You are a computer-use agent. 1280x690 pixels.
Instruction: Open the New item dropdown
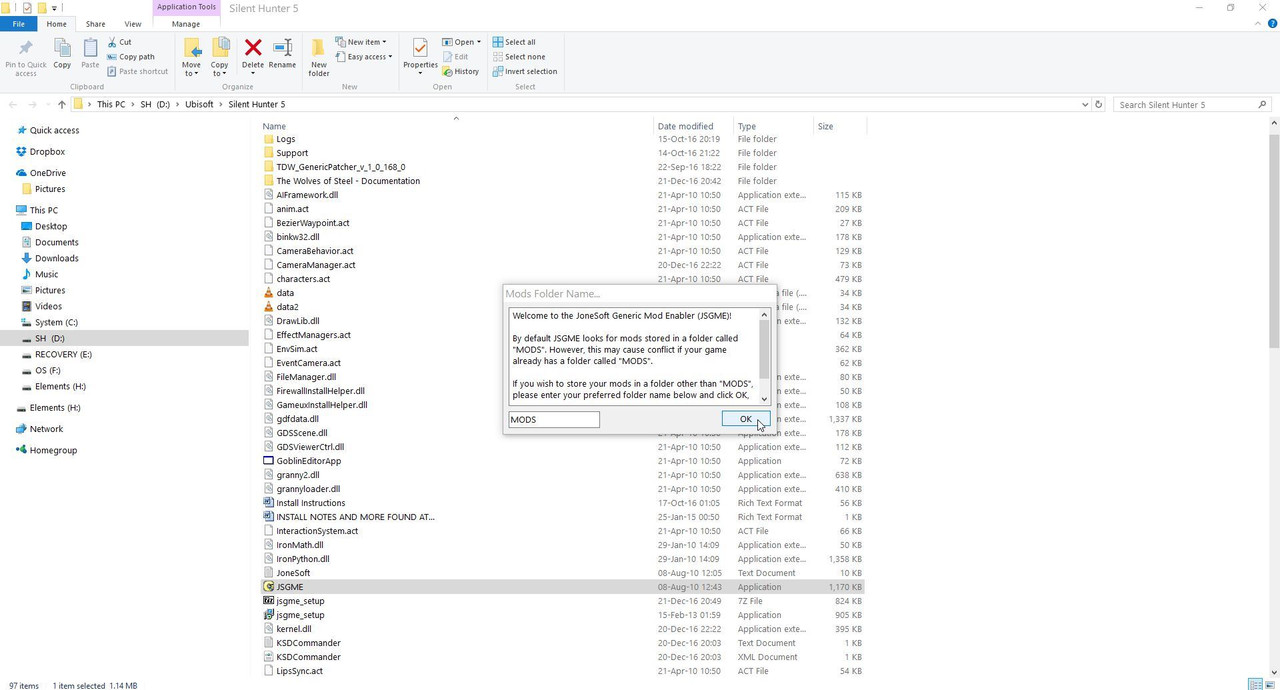[360, 42]
